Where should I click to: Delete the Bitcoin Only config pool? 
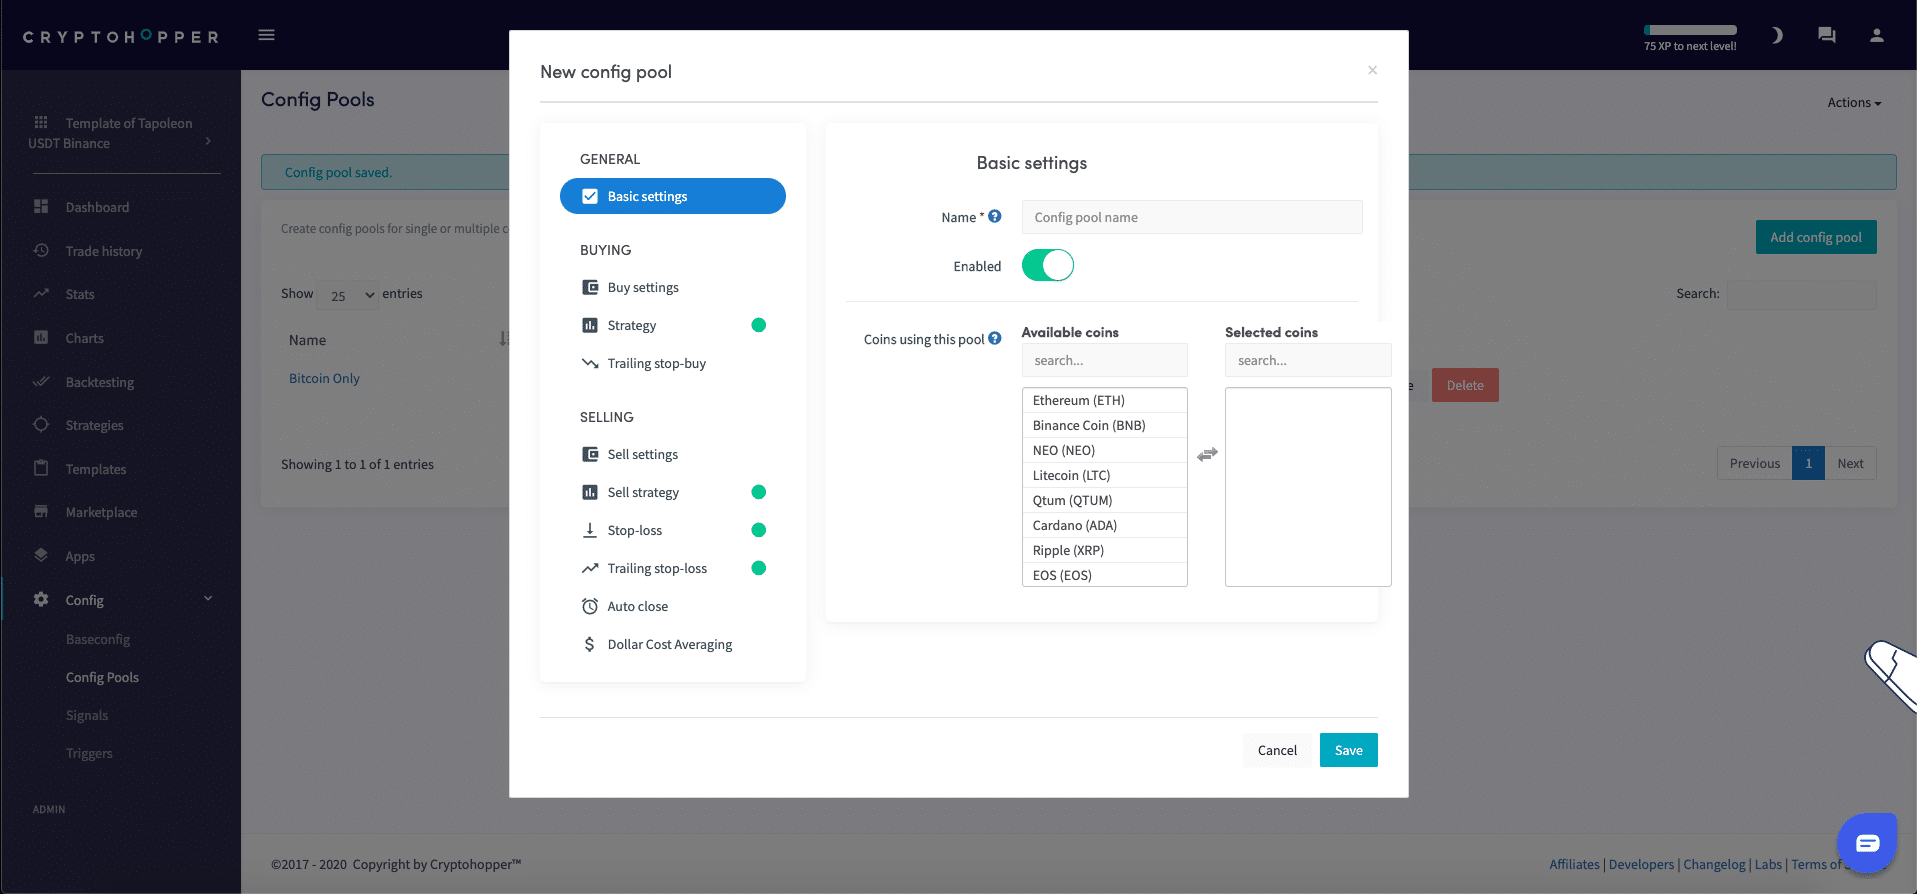click(x=1465, y=385)
